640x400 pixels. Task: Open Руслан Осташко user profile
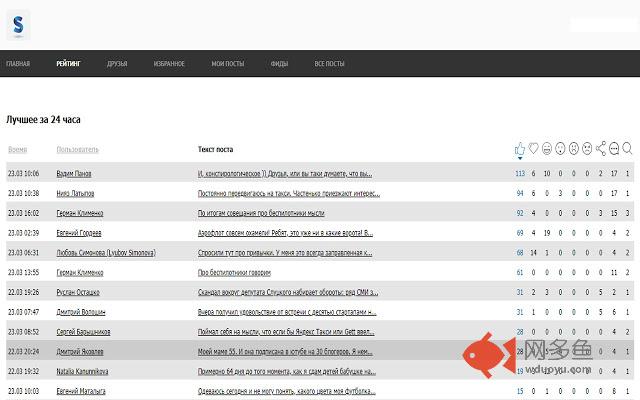coord(78,292)
